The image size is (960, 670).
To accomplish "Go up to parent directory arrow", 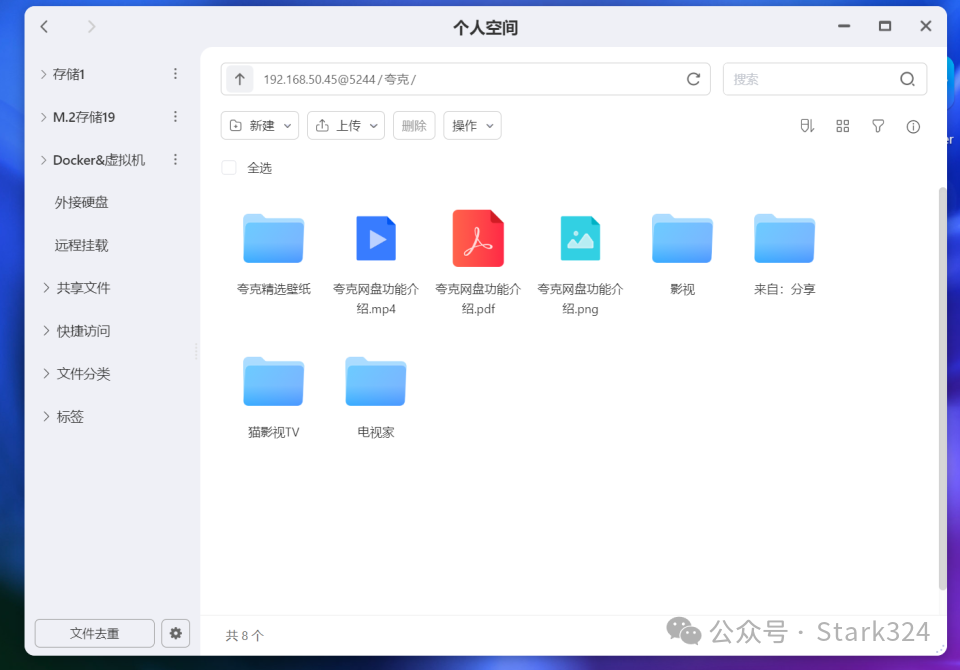I will [239, 79].
